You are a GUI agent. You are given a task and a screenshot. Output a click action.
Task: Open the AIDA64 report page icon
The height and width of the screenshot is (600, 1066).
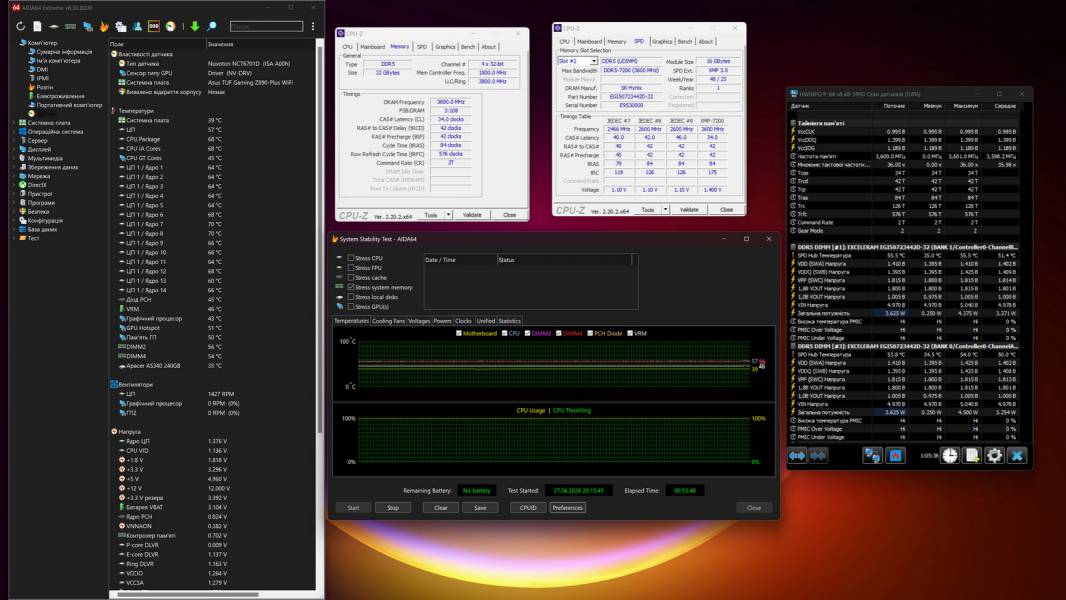tap(37, 26)
